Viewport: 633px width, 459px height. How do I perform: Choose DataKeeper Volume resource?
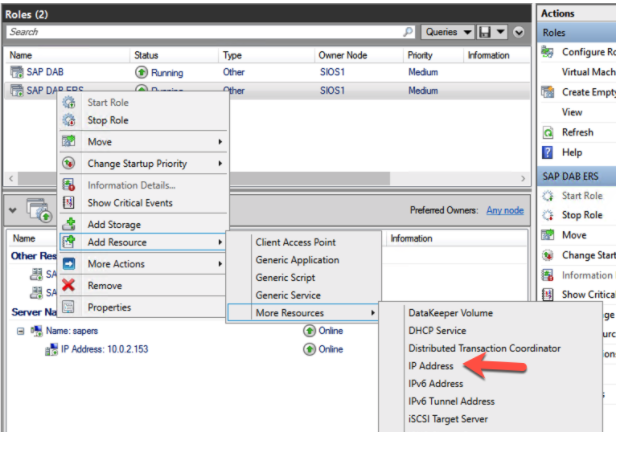click(x=451, y=313)
